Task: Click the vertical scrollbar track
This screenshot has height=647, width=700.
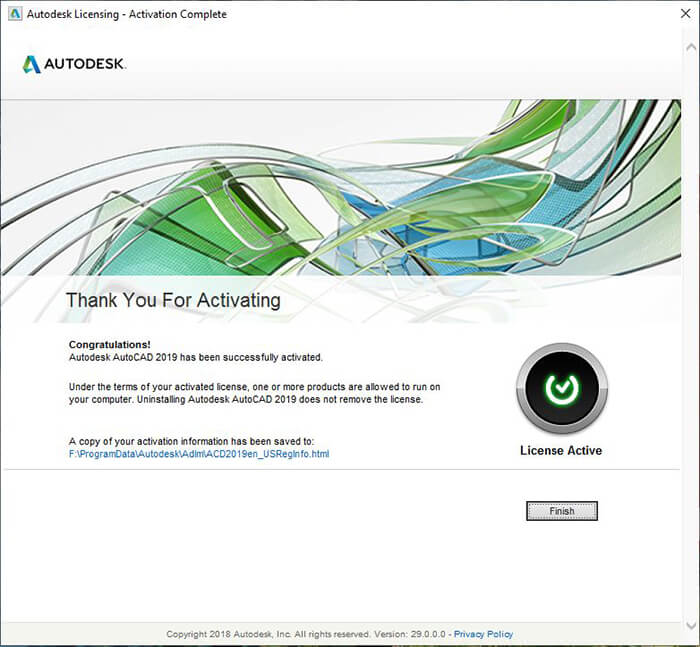Action: click(x=691, y=335)
